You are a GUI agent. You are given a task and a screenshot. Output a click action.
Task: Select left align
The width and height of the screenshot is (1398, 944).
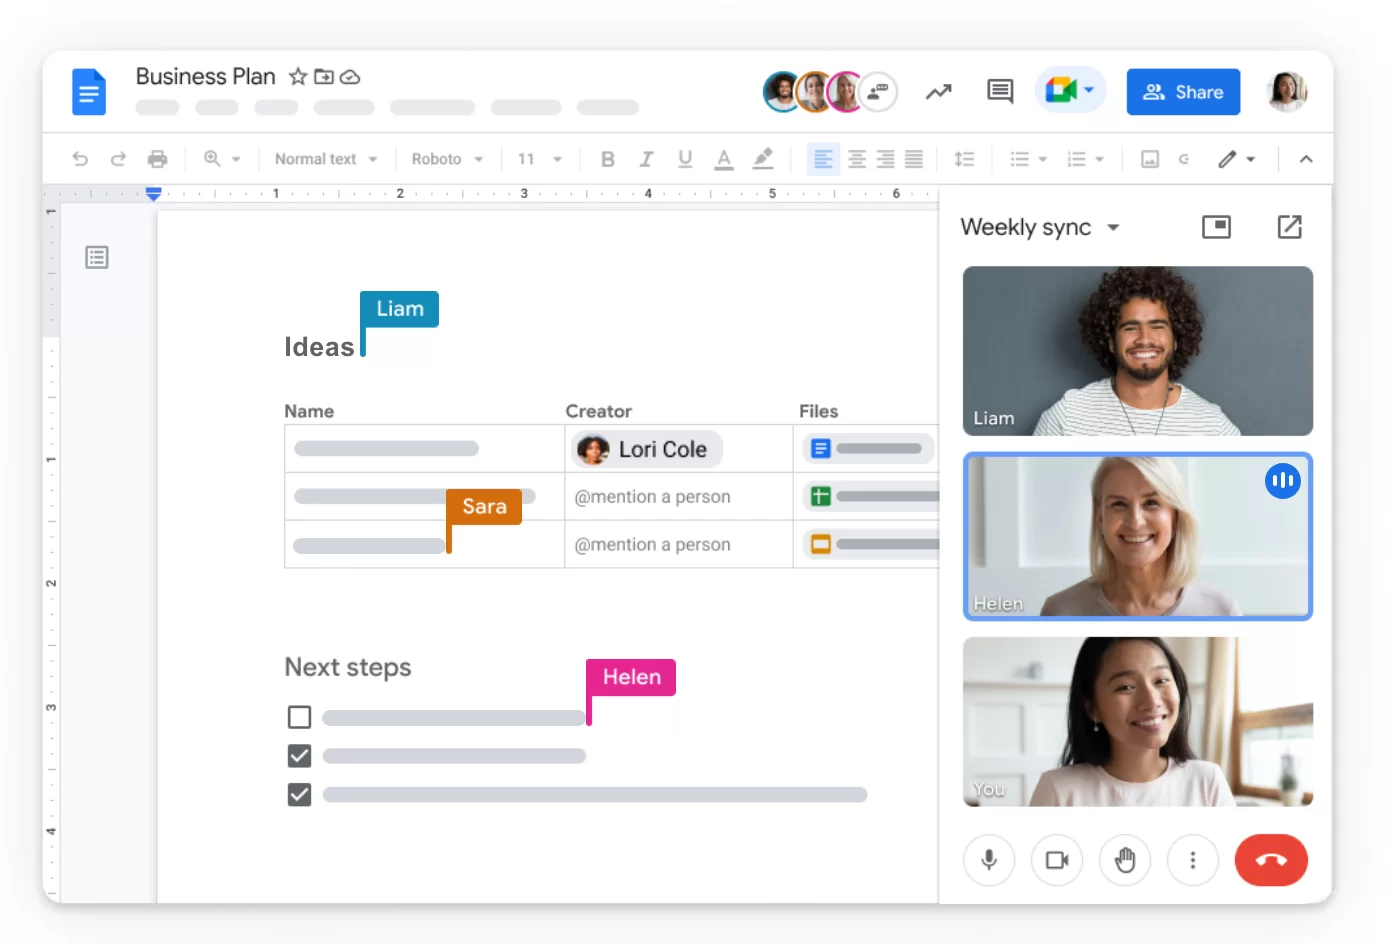pyautogui.click(x=823, y=159)
